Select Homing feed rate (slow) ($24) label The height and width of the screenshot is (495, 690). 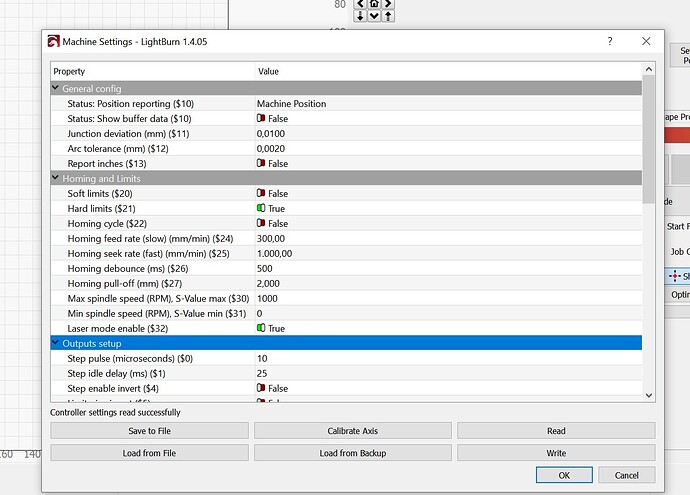click(x=150, y=238)
